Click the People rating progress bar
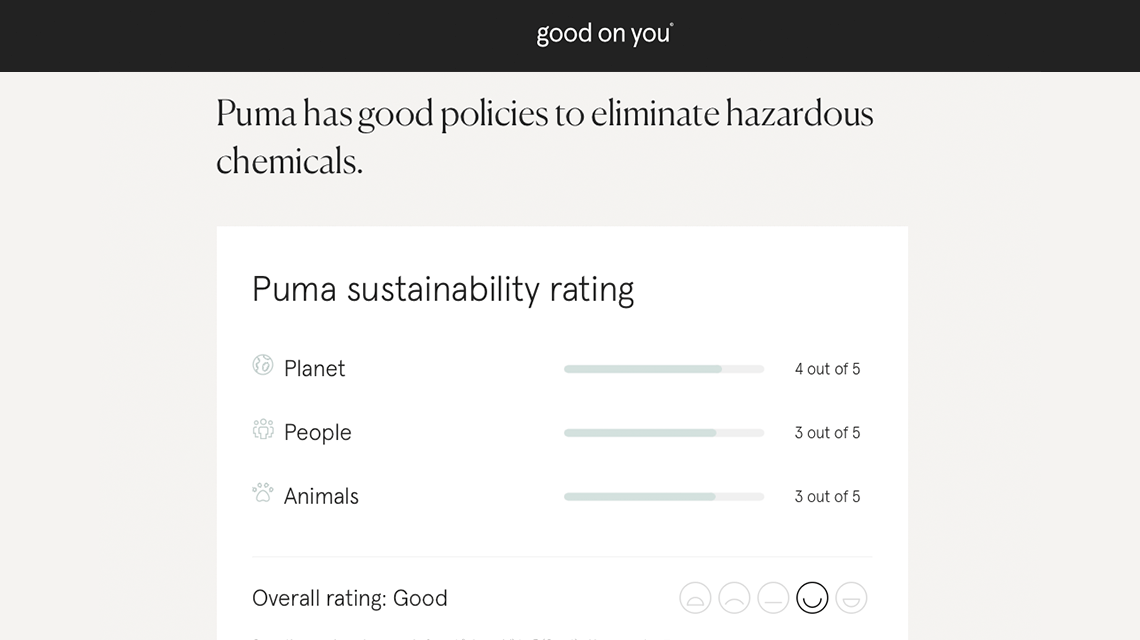 click(x=663, y=433)
